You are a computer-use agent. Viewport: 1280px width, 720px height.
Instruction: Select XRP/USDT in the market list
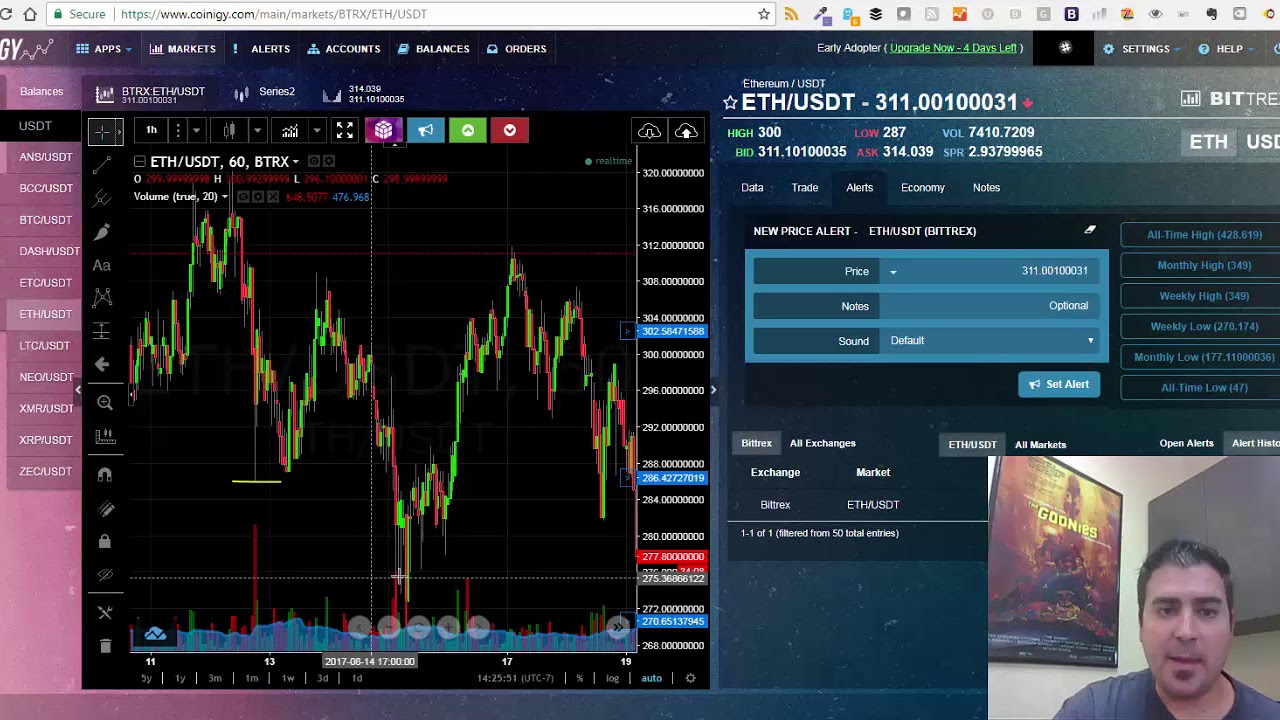[x=45, y=440]
